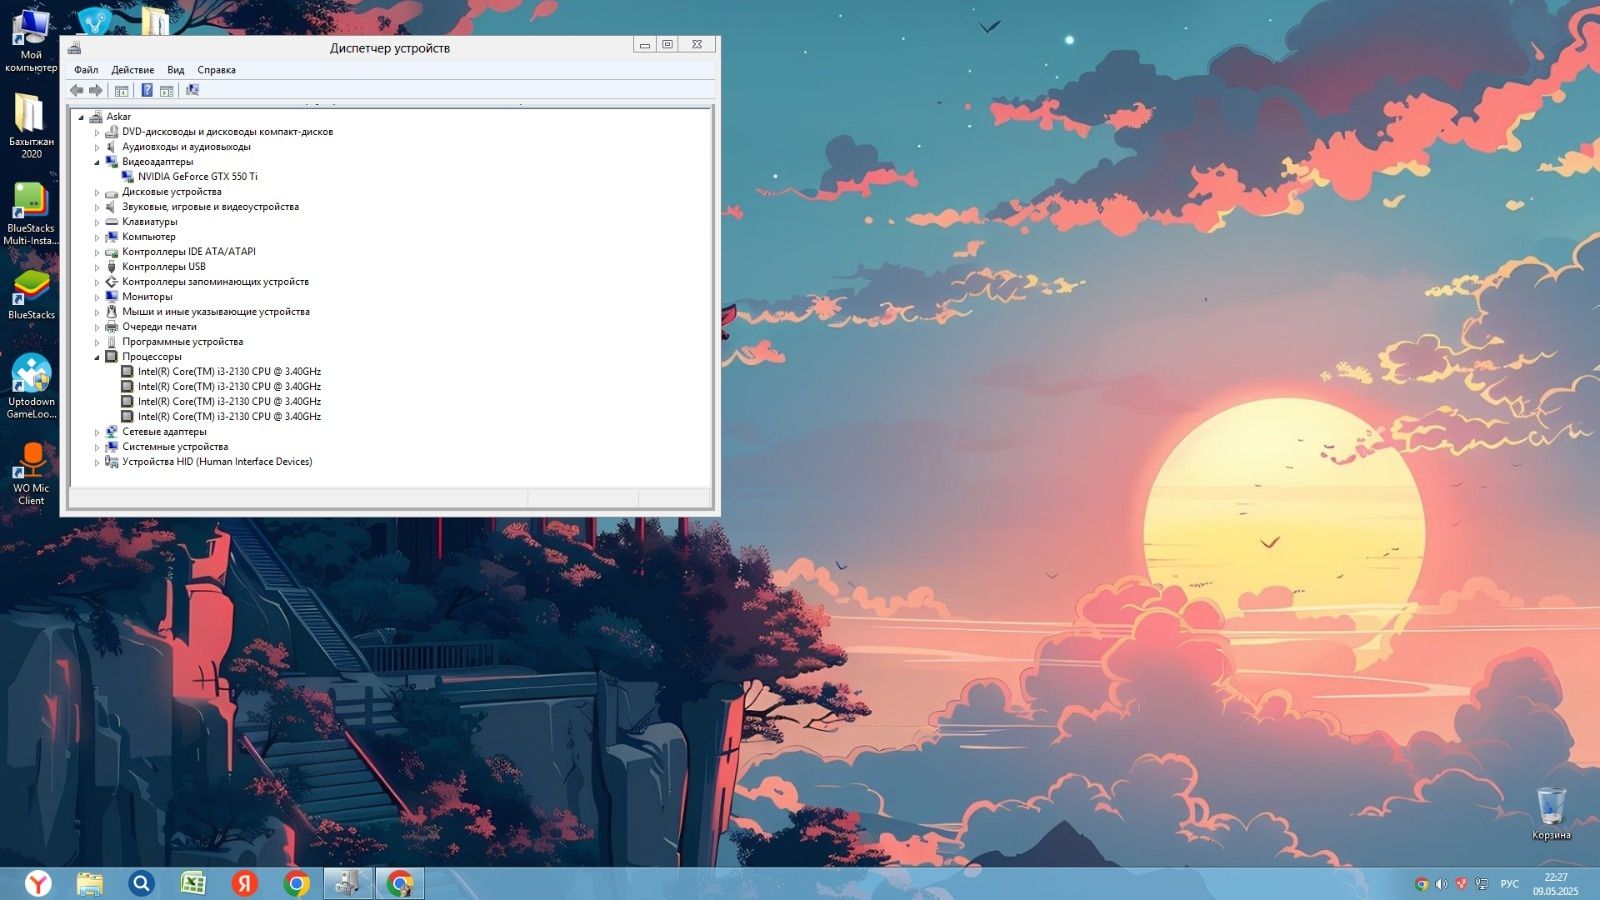Select Uptodown GameLoop desktop shortcut

point(31,386)
